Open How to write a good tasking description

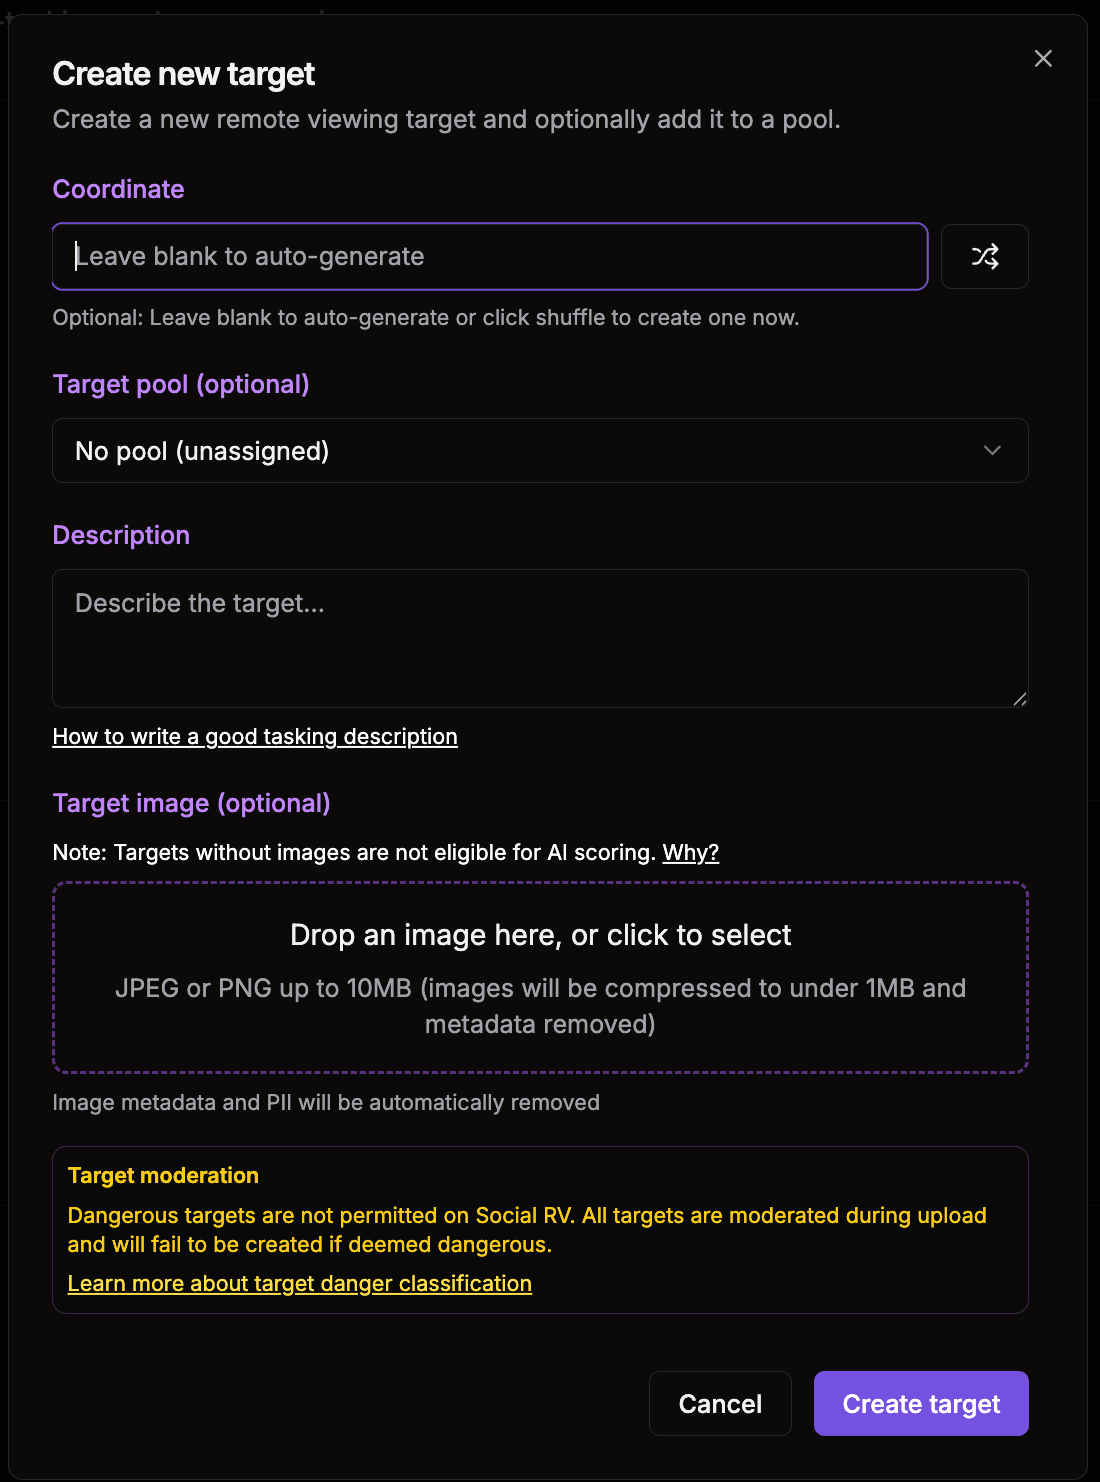click(x=255, y=737)
